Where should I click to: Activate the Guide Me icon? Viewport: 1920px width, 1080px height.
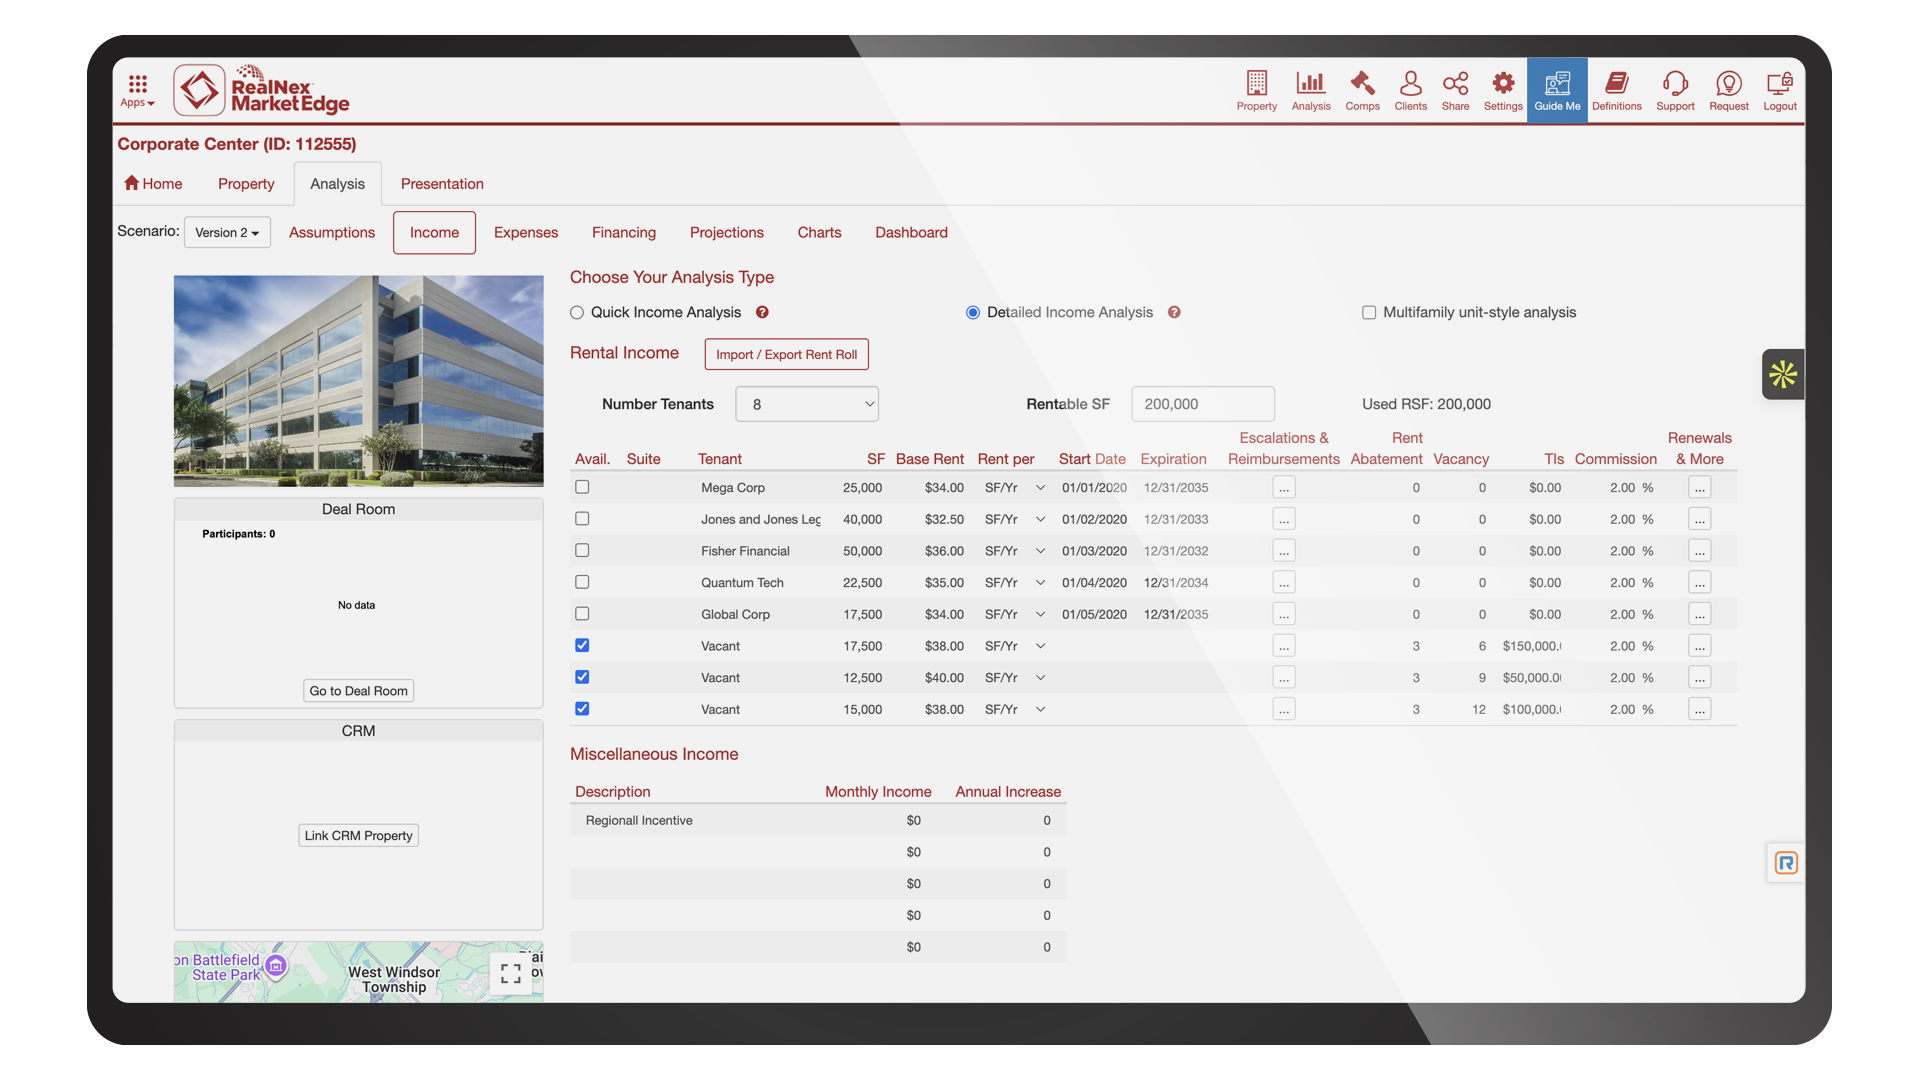(1557, 90)
